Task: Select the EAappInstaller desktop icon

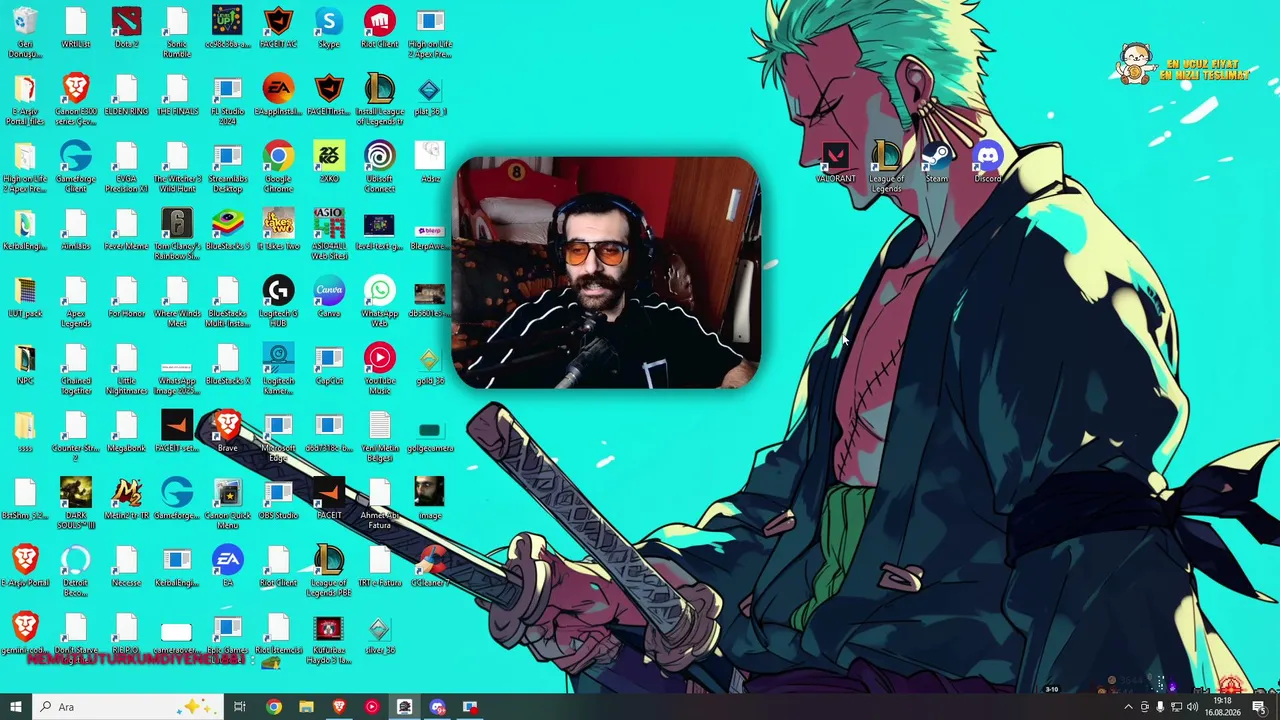Action: (x=278, y=95)
